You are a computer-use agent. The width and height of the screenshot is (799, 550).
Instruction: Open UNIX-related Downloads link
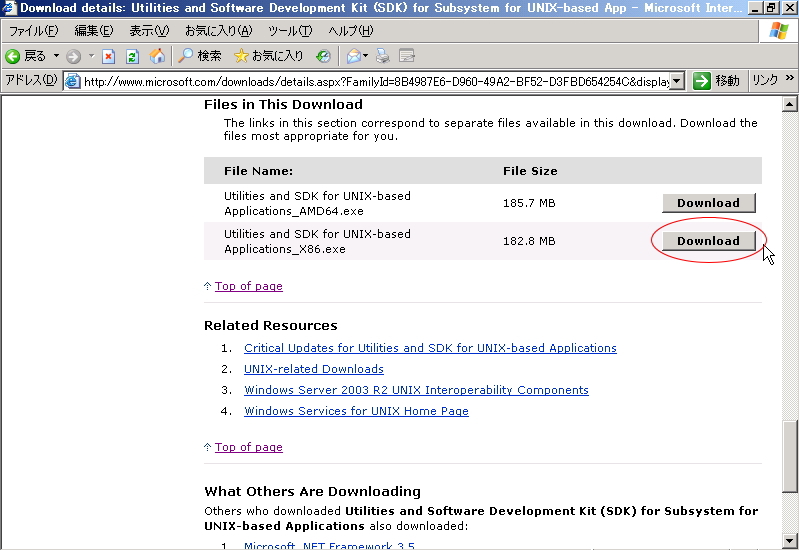pos(314,369)
